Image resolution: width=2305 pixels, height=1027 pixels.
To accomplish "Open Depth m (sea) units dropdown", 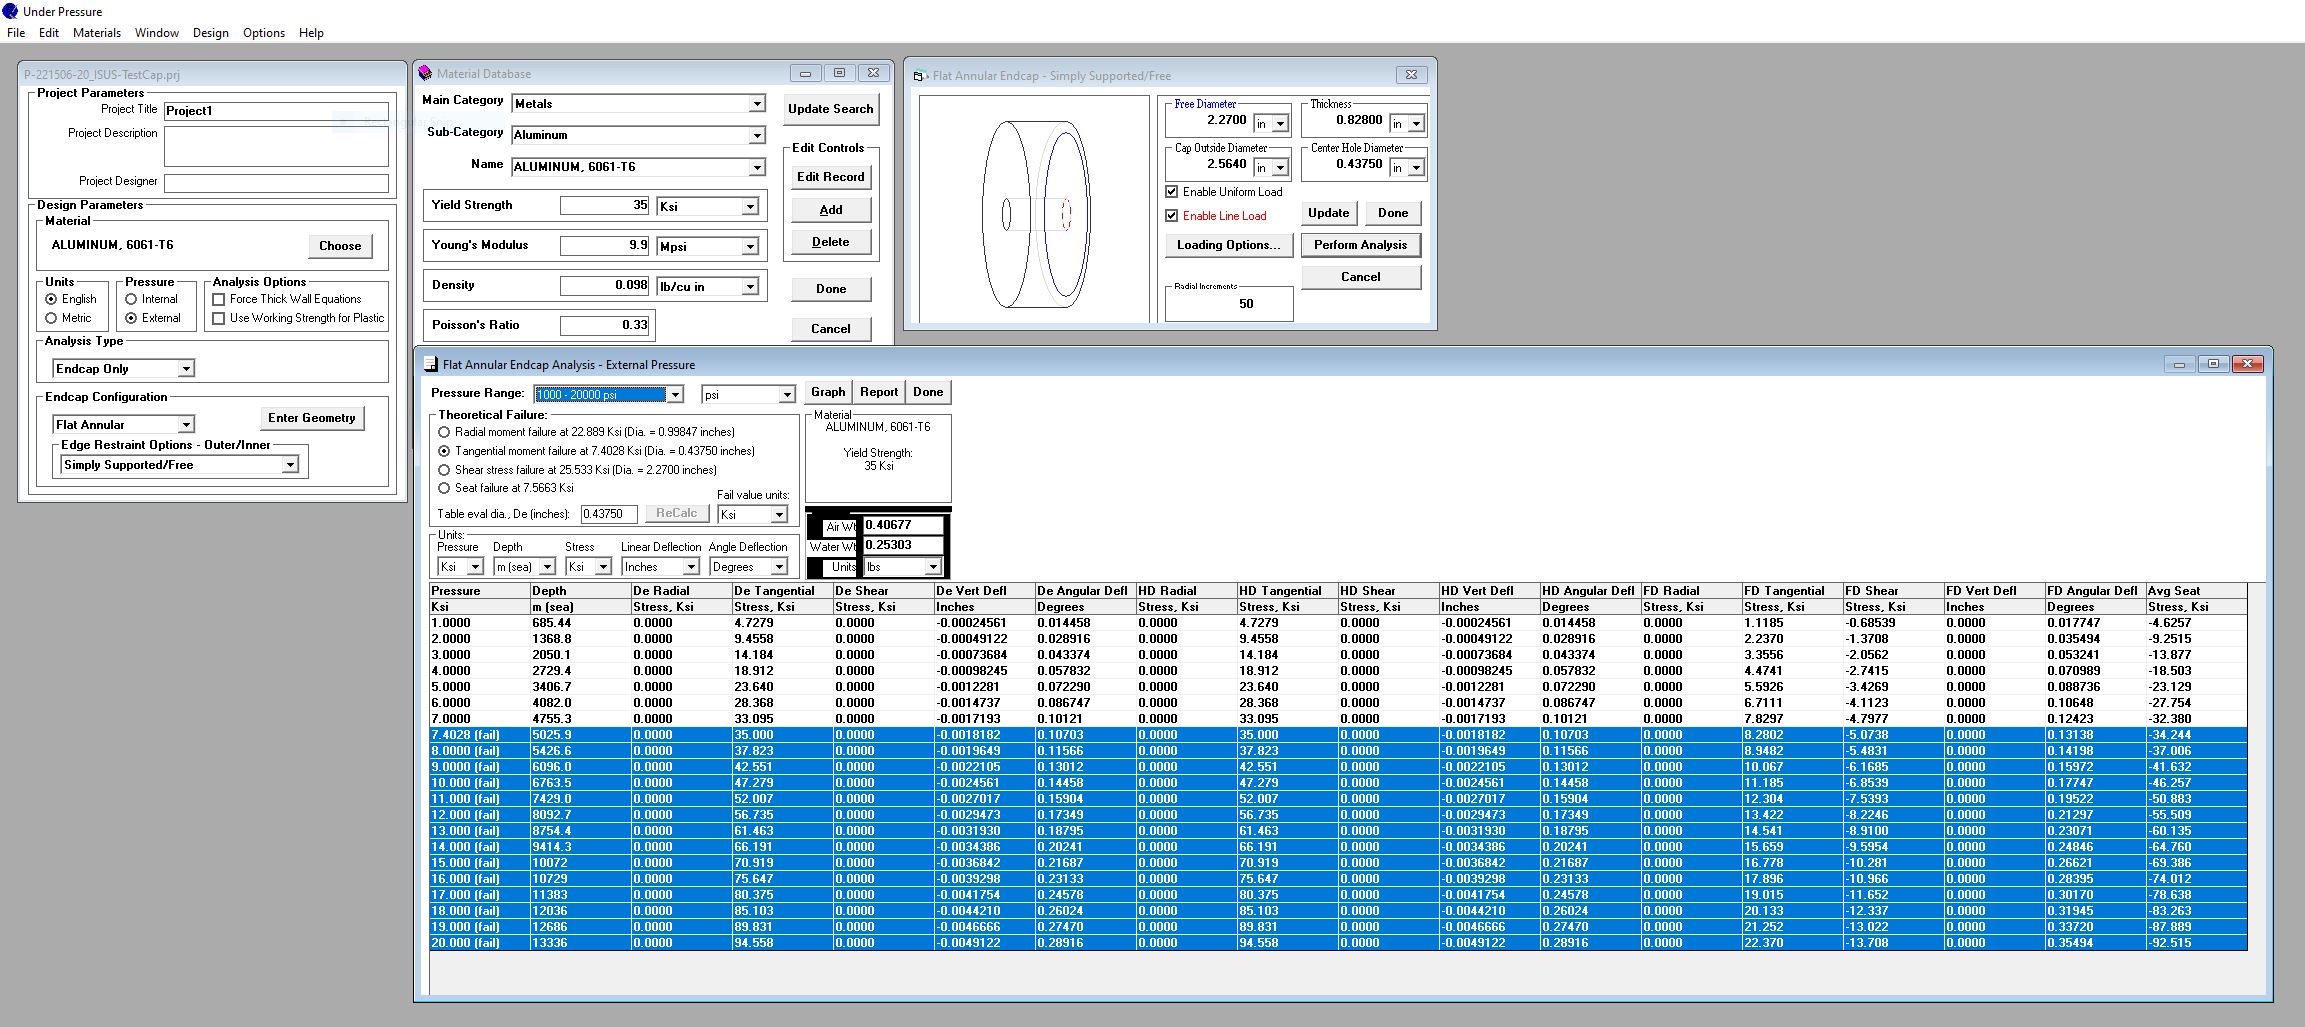I will (547, 567).
